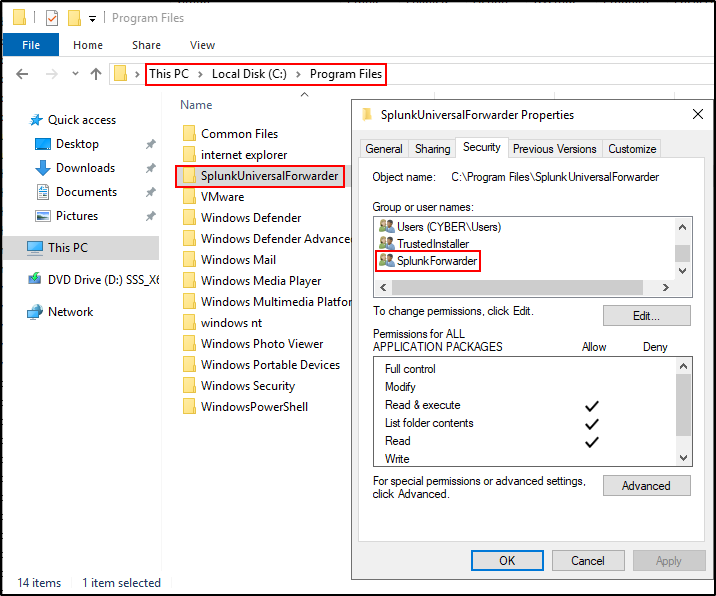The width and height of the screenshot is (716, 596).
Task: Select the internet explorer folder
Action: pos(244,155)
